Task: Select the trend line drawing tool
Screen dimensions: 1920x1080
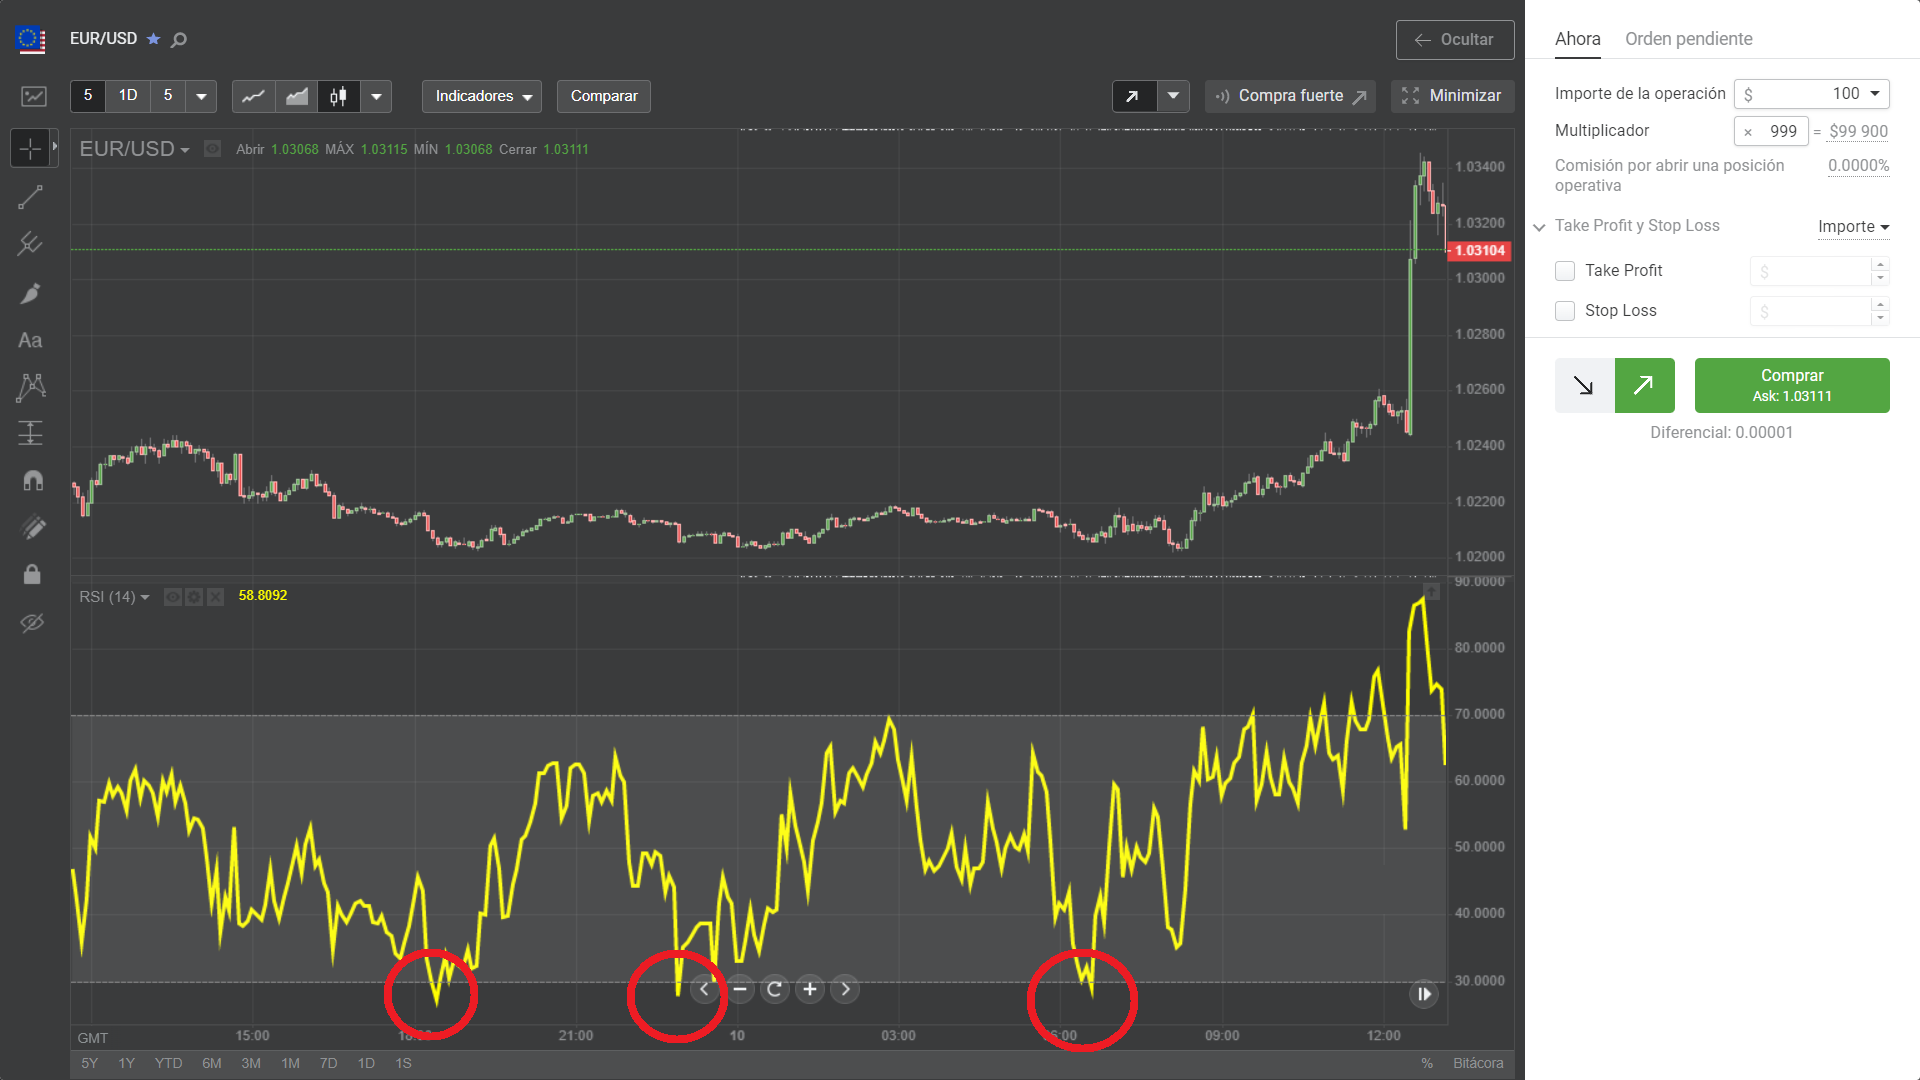Action: pos(30,197)
